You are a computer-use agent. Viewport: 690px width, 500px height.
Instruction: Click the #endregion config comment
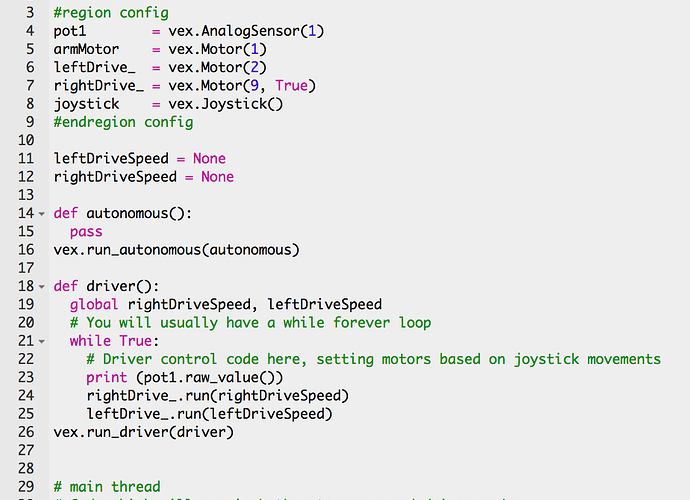coord(123,122)
